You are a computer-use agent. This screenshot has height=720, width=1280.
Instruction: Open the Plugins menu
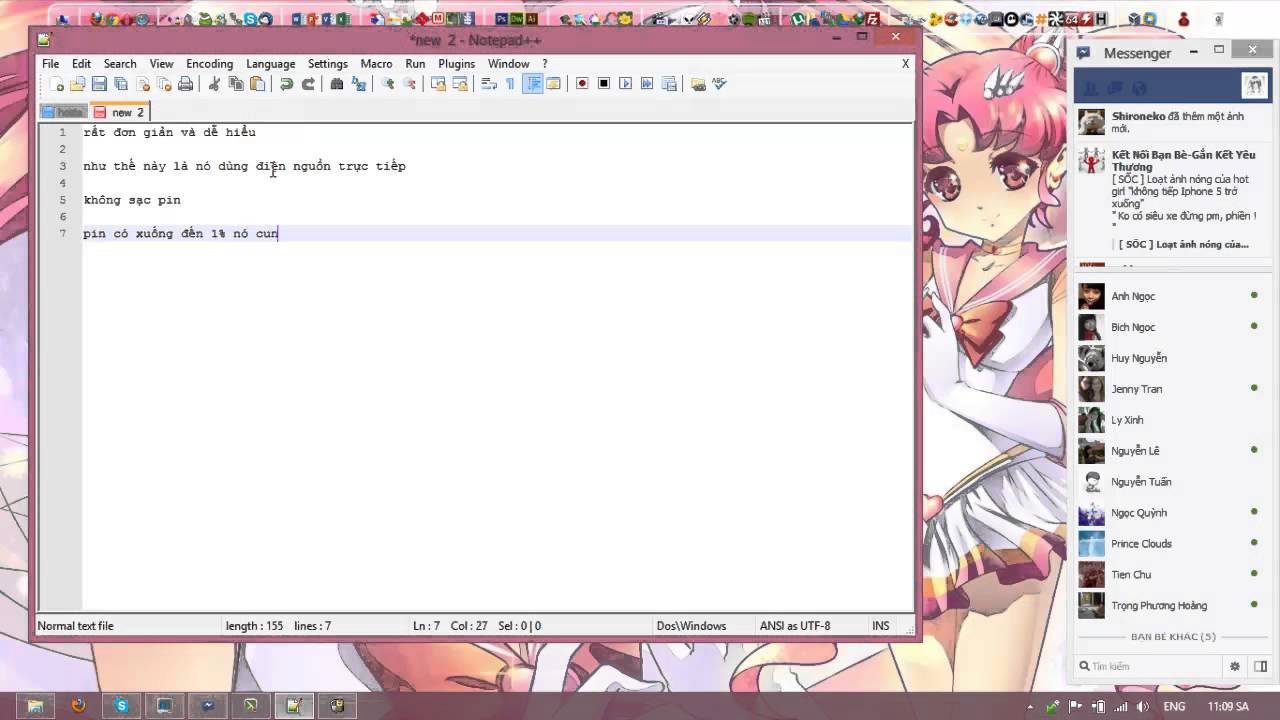[456, 63]
